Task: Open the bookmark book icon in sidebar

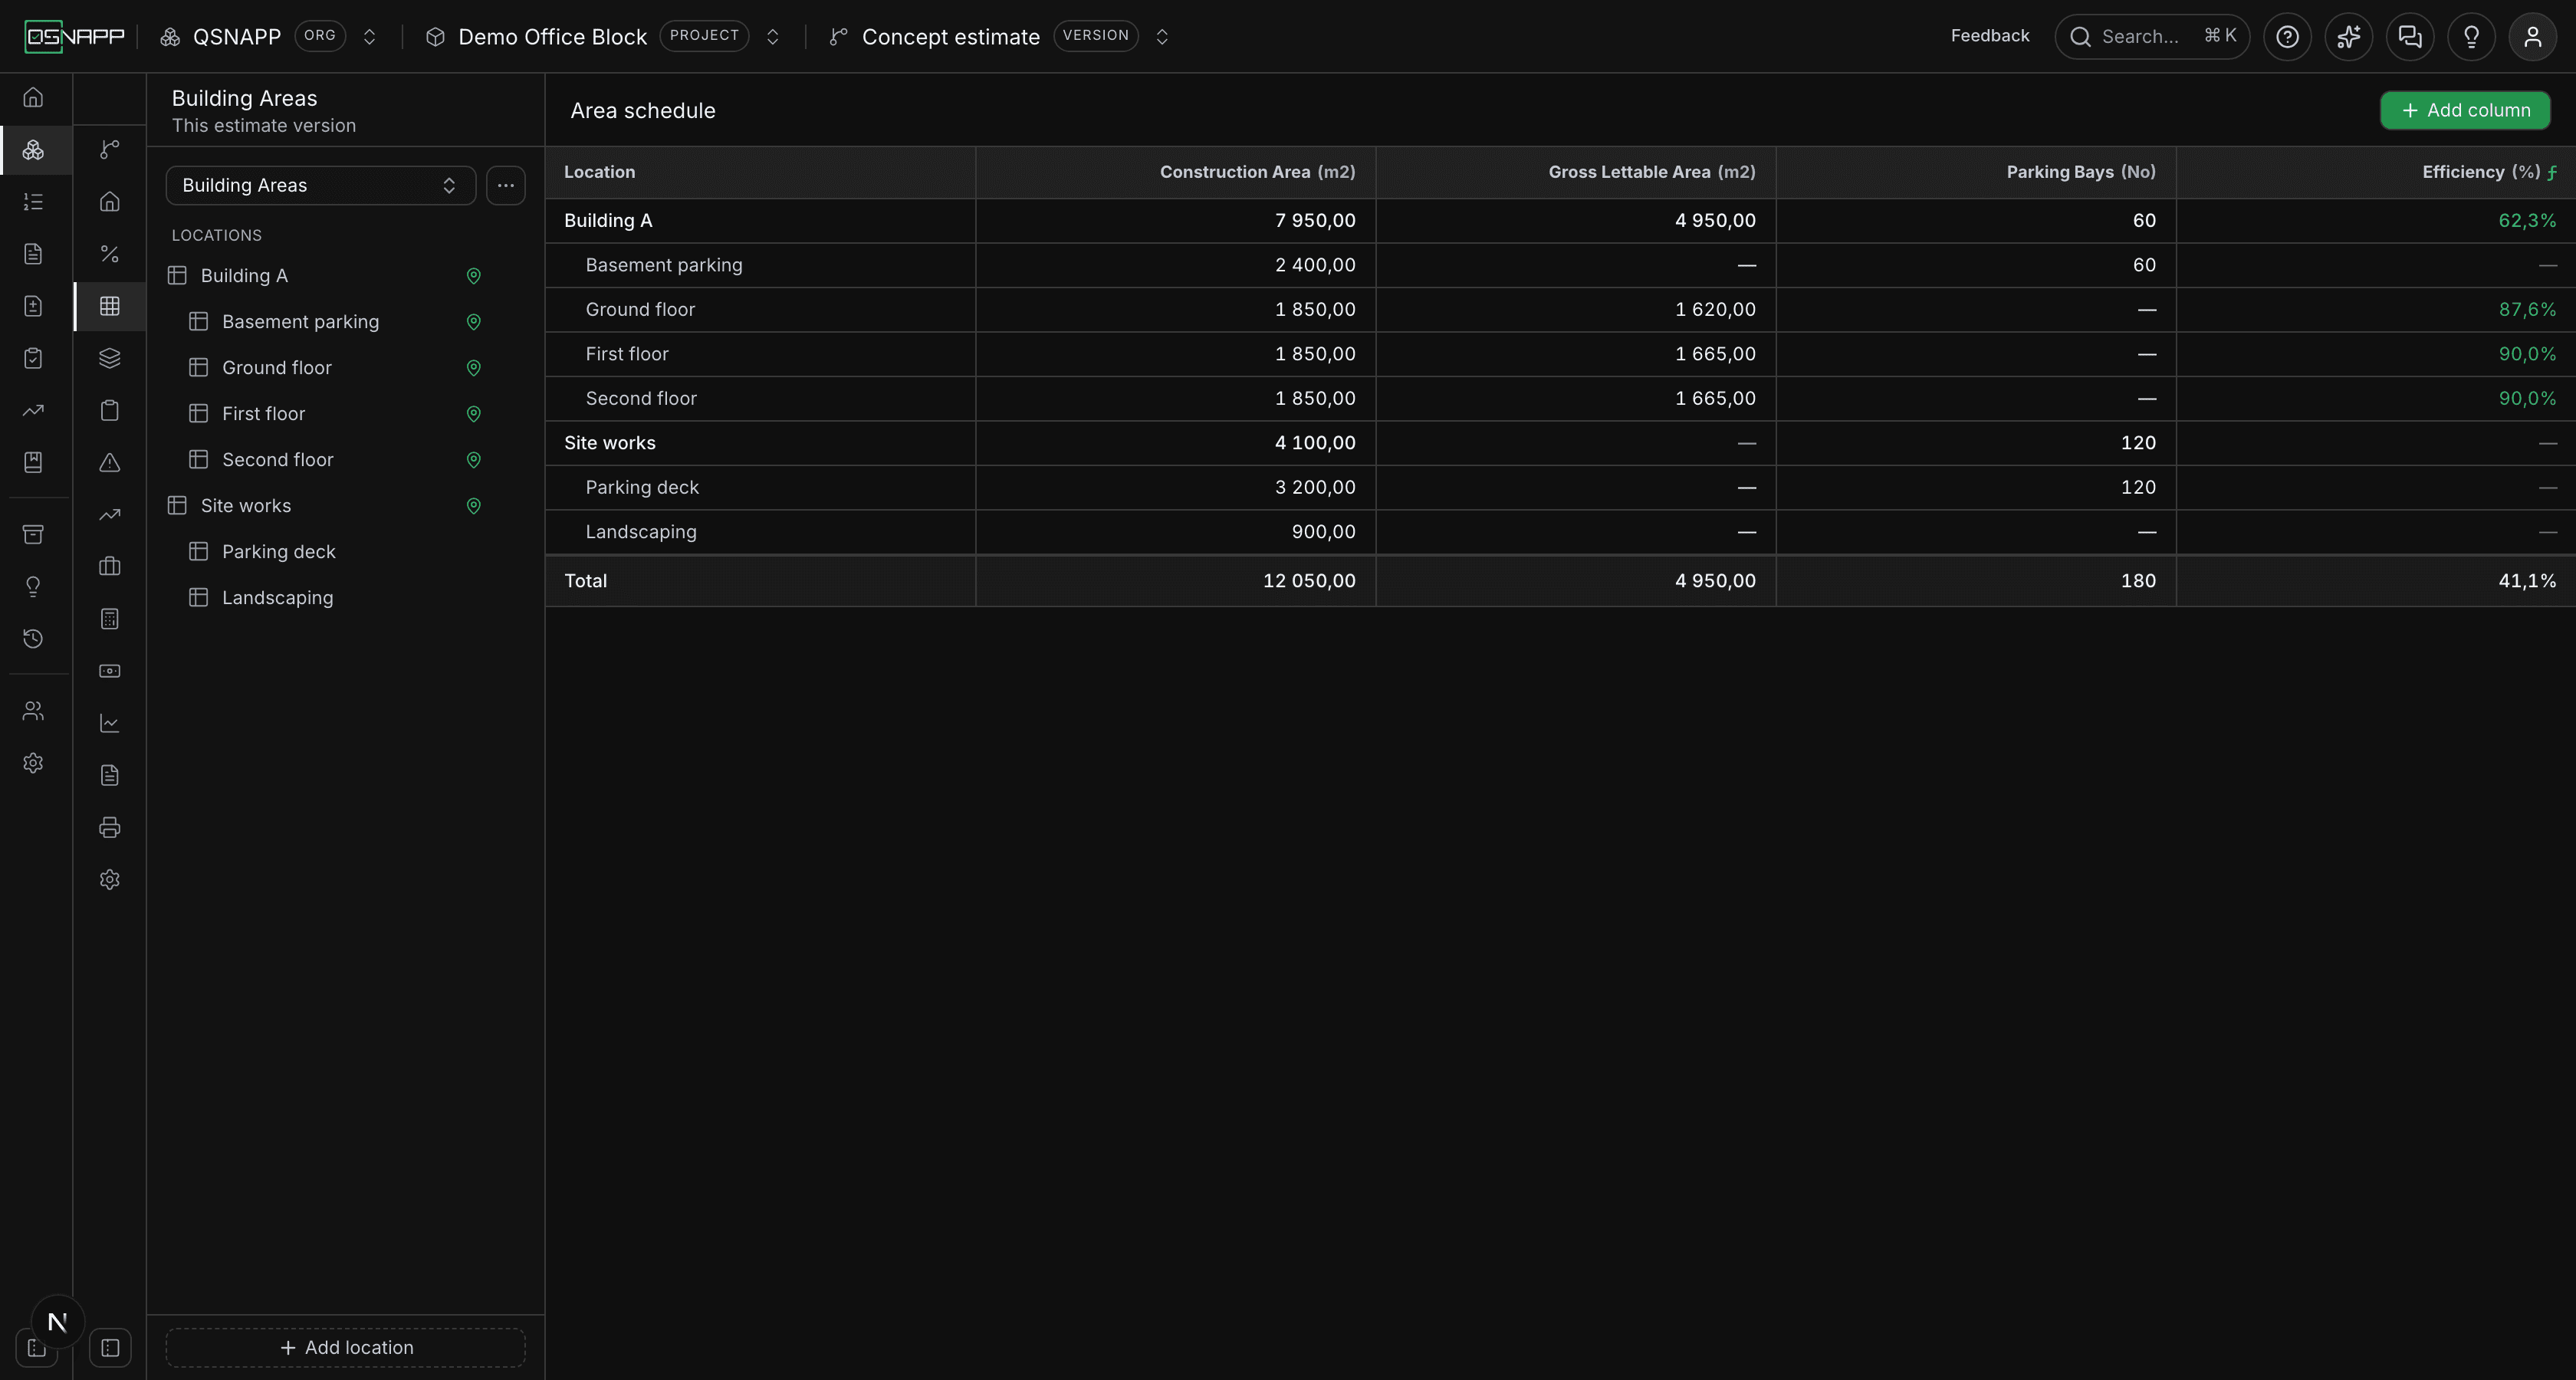Action: pyautogui.click(x=33, y=462)
